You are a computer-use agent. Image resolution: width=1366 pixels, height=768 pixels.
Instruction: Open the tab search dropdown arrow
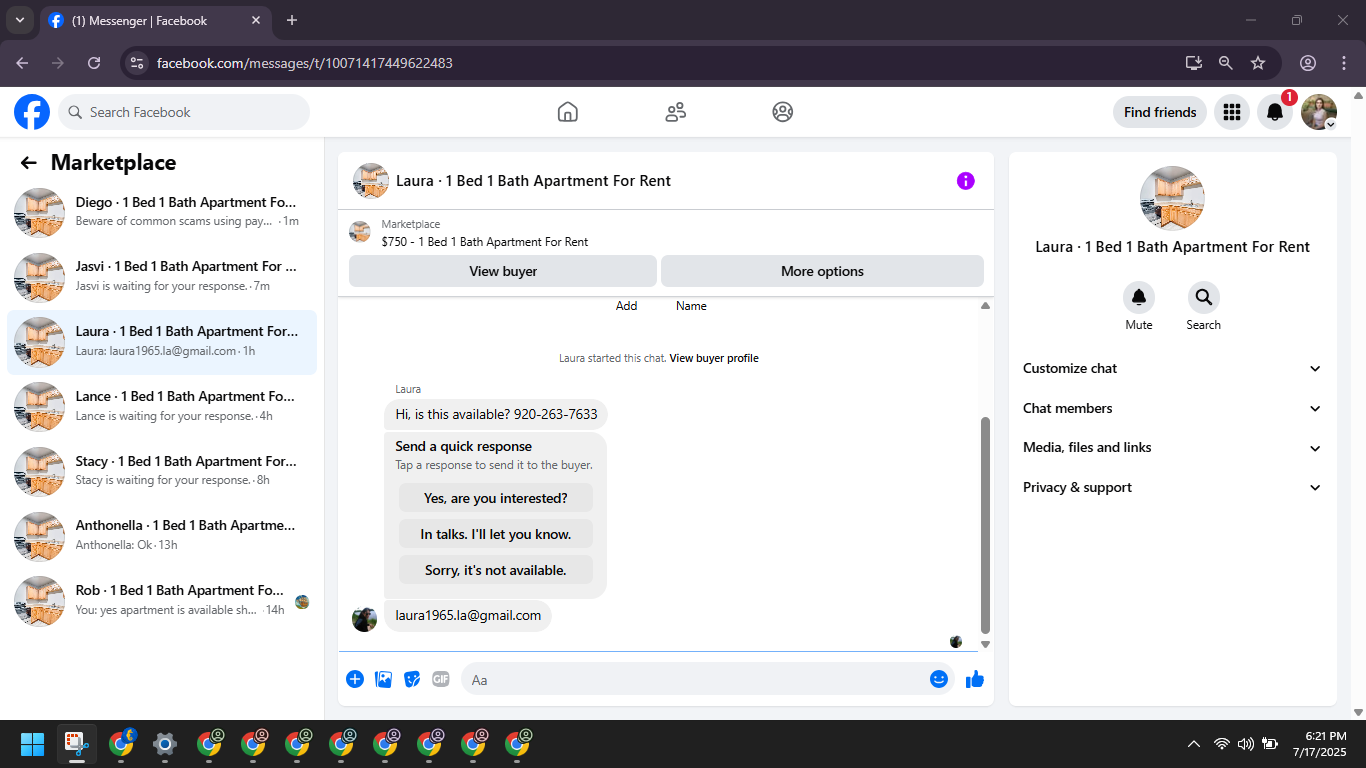19,20
